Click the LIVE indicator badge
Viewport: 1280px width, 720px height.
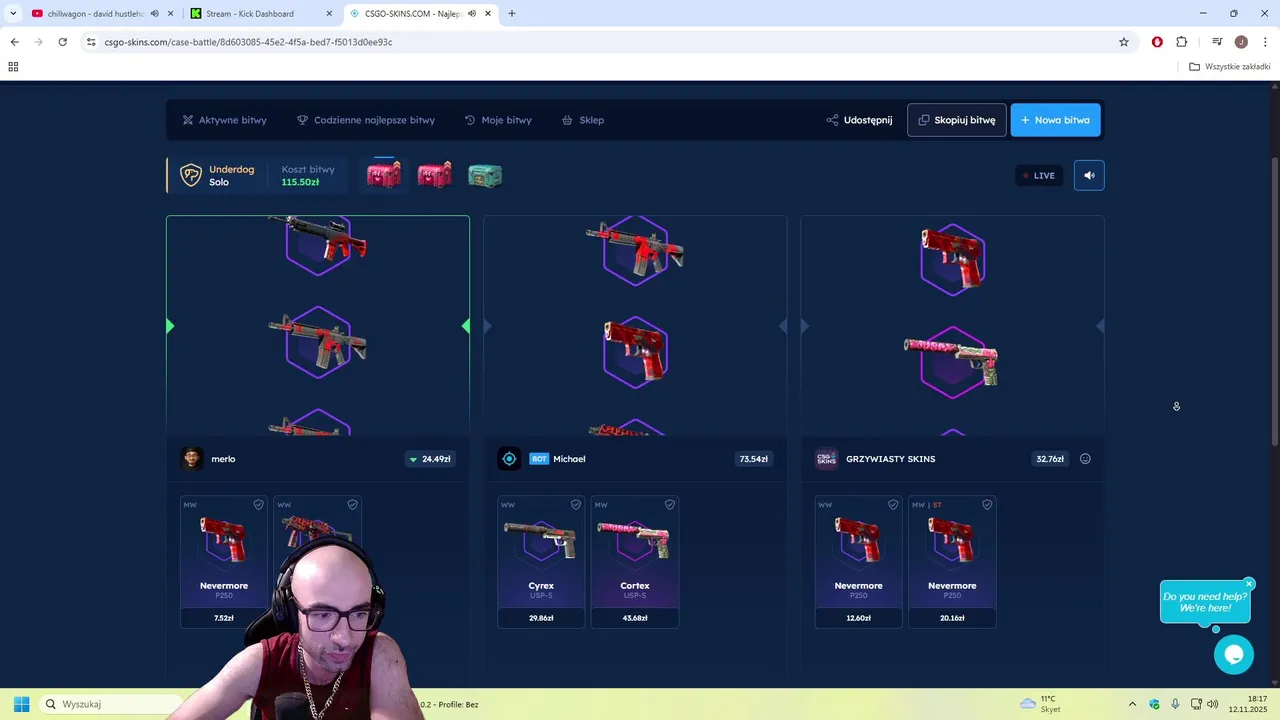coord(1039,175)
